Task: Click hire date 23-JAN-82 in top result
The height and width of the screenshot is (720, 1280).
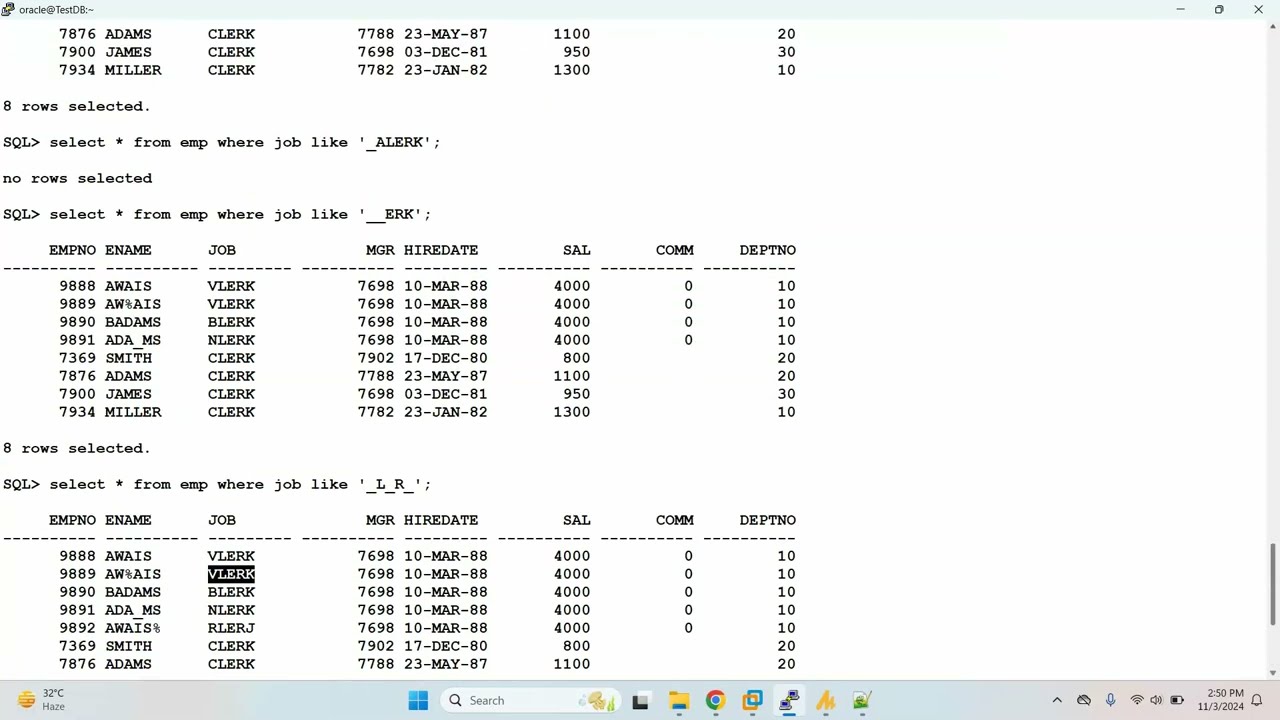Action: coord(446,70)
